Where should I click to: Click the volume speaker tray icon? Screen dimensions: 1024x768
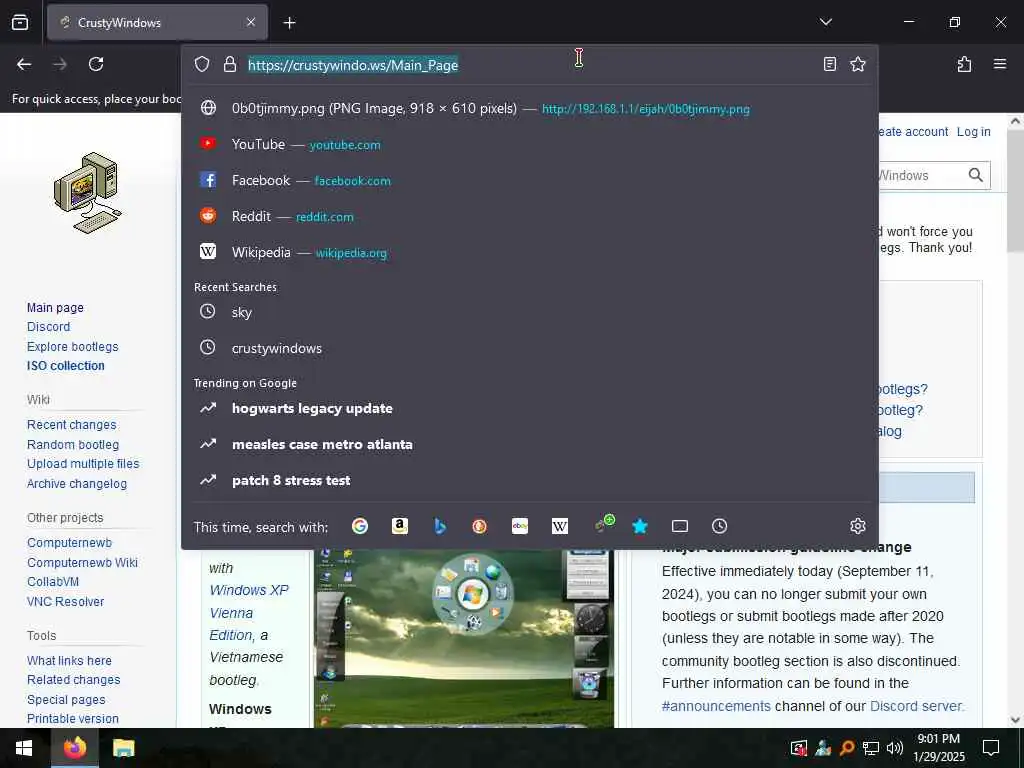[894, 748]
